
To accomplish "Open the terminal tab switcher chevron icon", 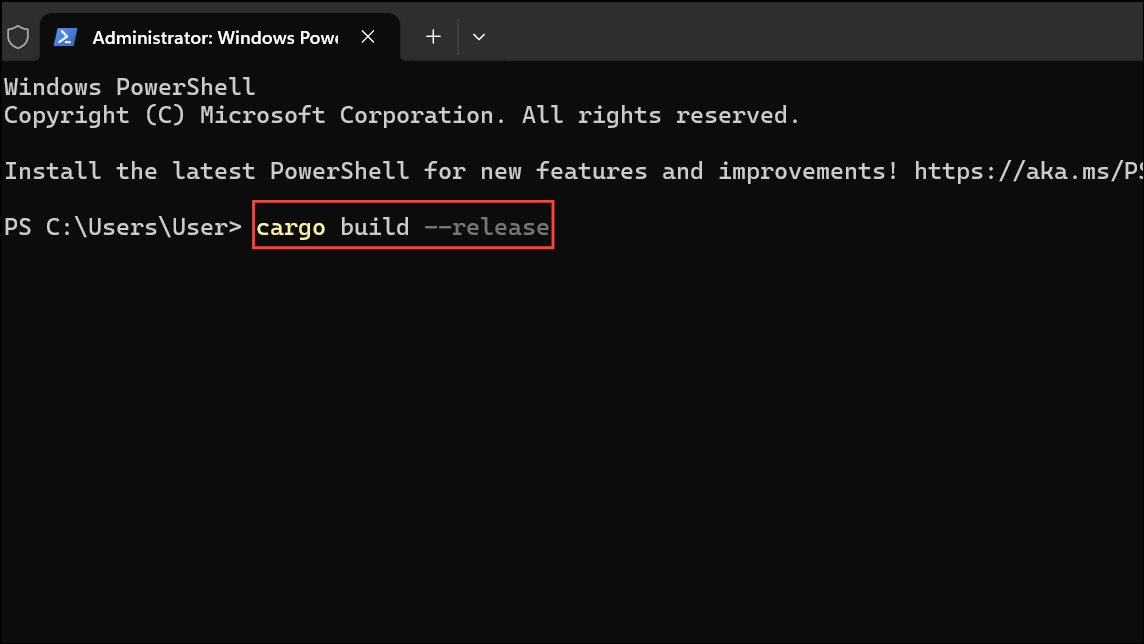I will click(479, 36).
